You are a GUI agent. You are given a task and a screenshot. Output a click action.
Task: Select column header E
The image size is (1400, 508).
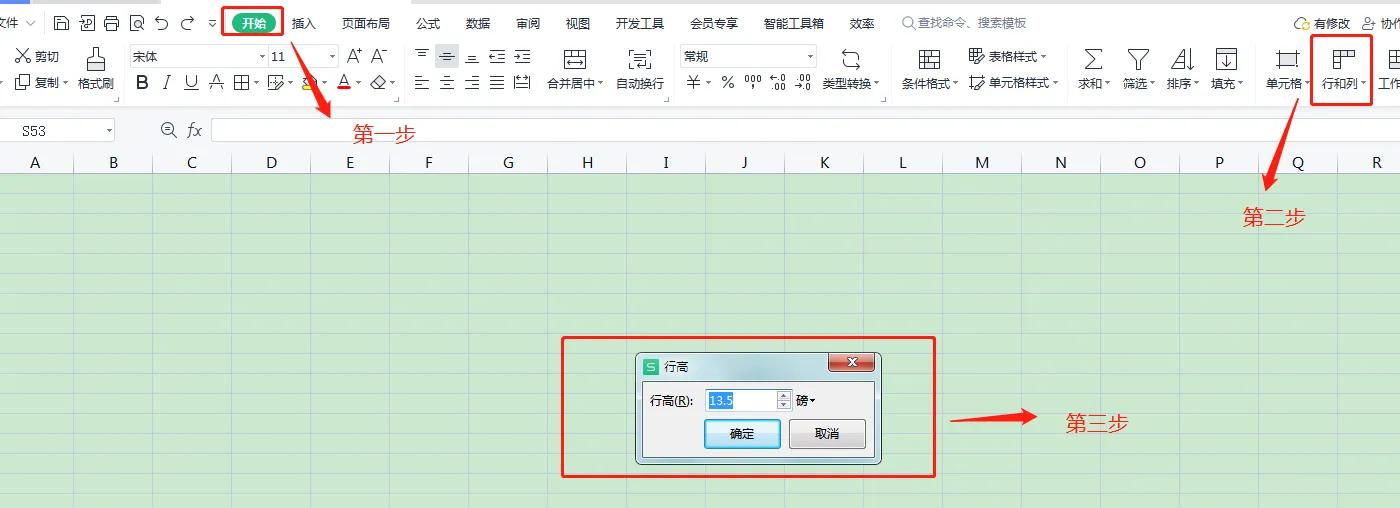tap(350, 162)
